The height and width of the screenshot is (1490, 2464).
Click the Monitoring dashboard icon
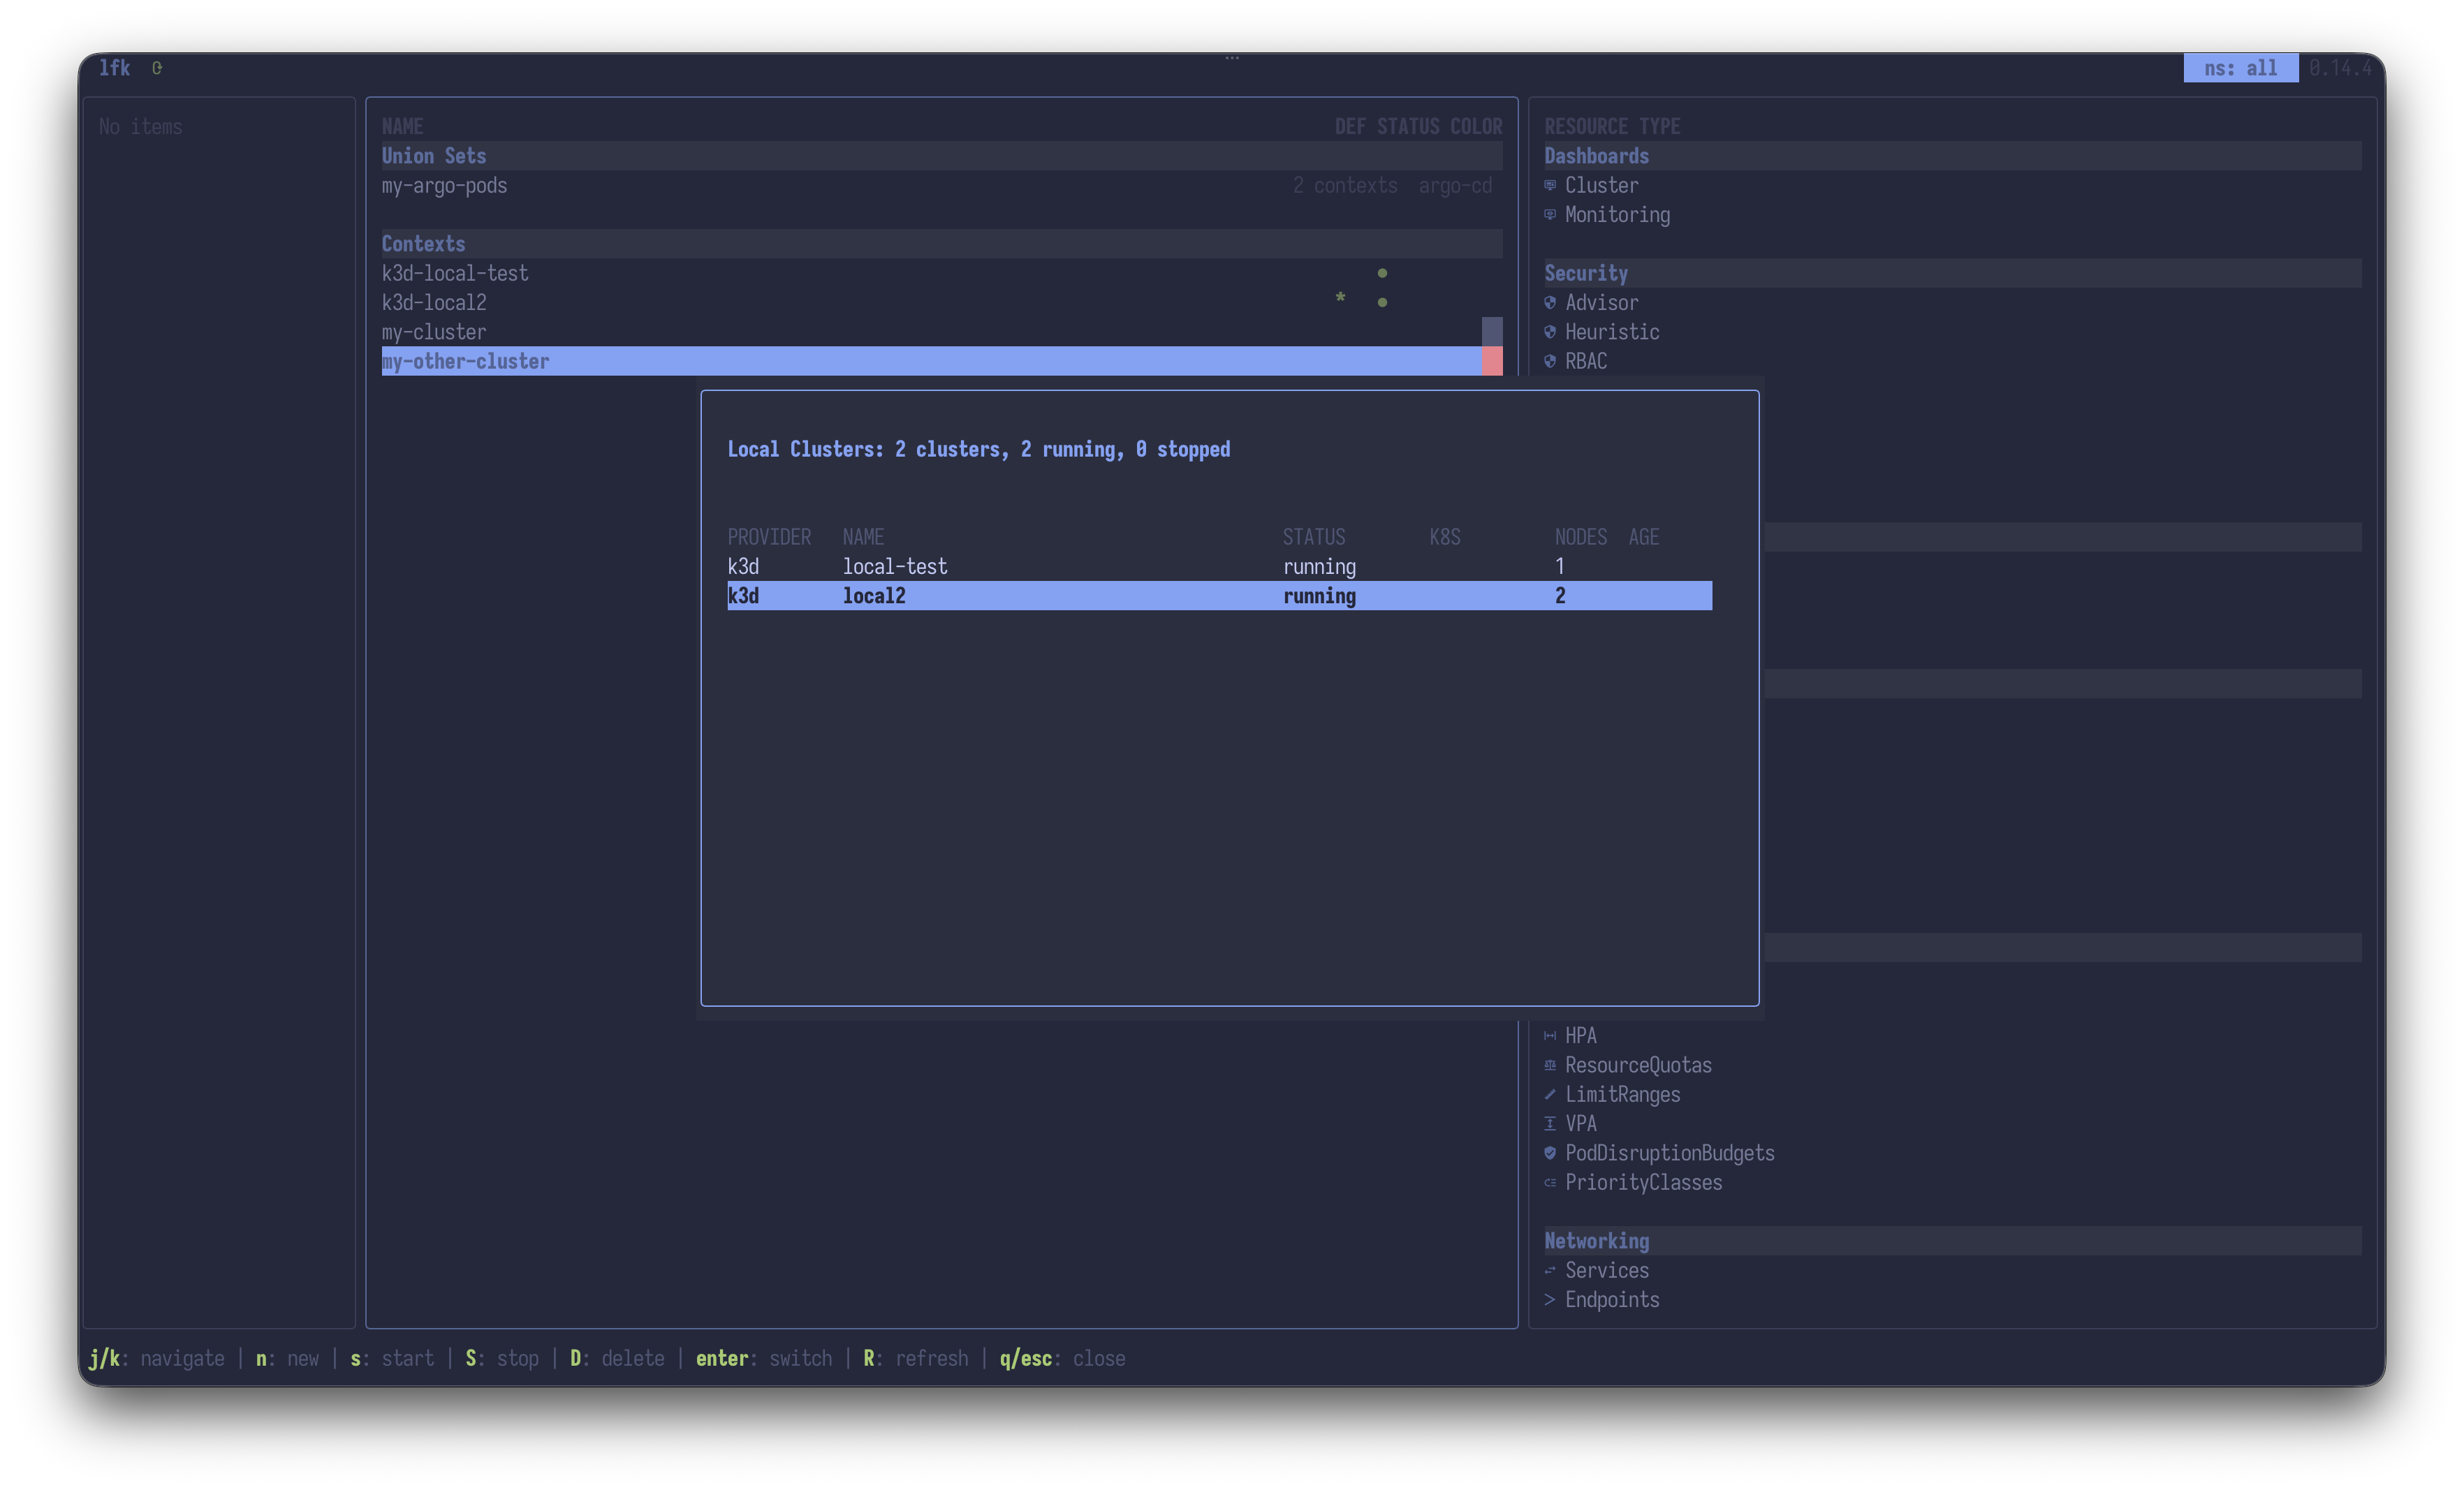1550,214
